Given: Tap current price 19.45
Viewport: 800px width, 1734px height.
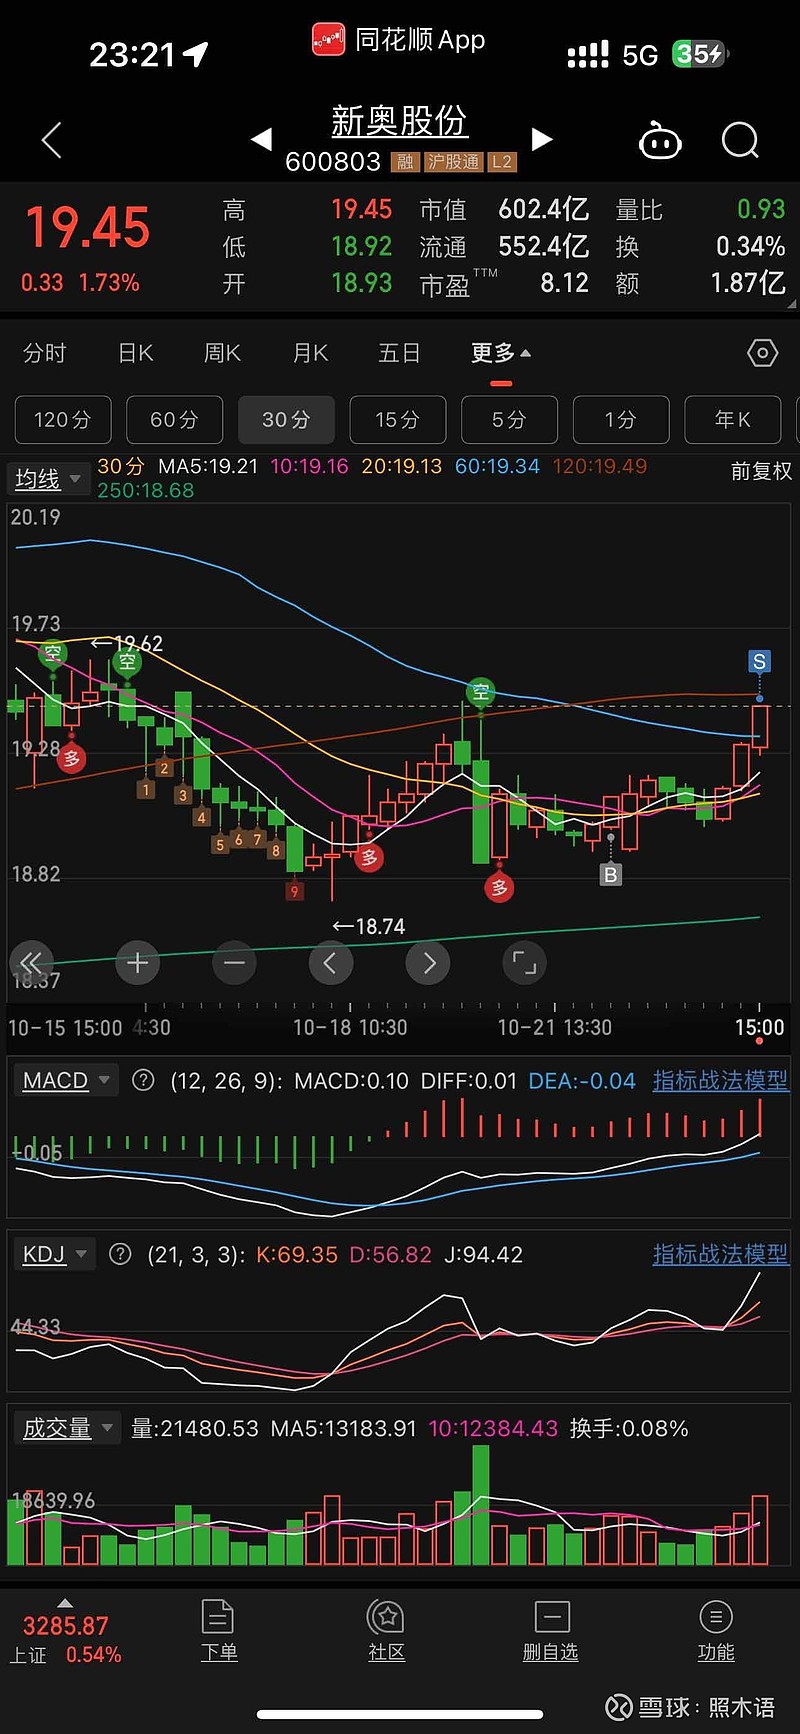Looking at the screenshot, I should pyautogui.click(x=88, y=228).
